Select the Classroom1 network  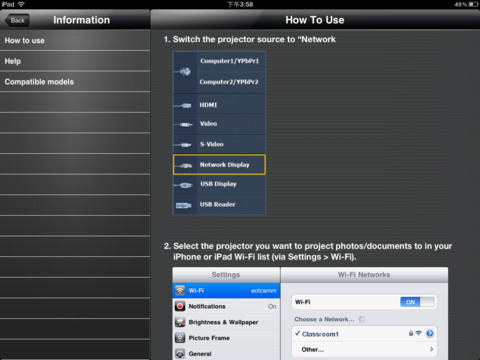click(x=364, y=334)
